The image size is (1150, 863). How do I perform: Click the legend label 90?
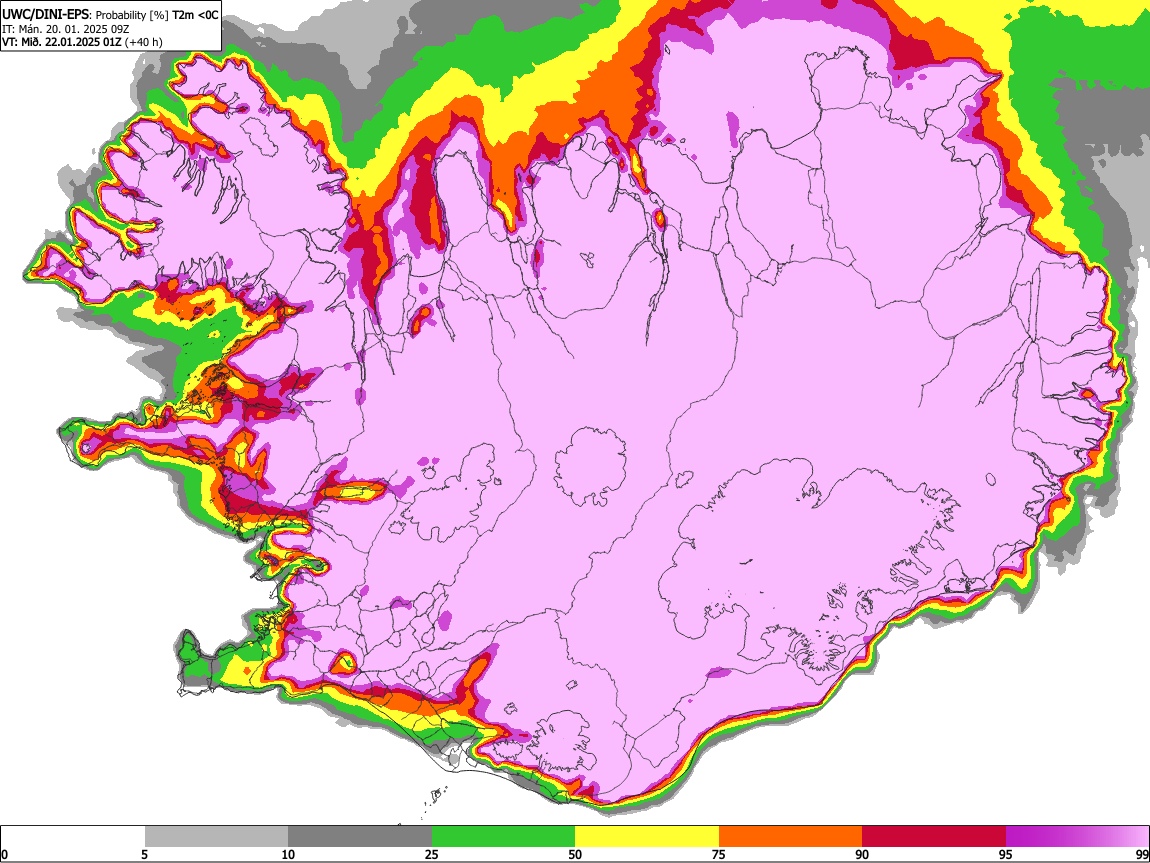(x=862, y=855)
